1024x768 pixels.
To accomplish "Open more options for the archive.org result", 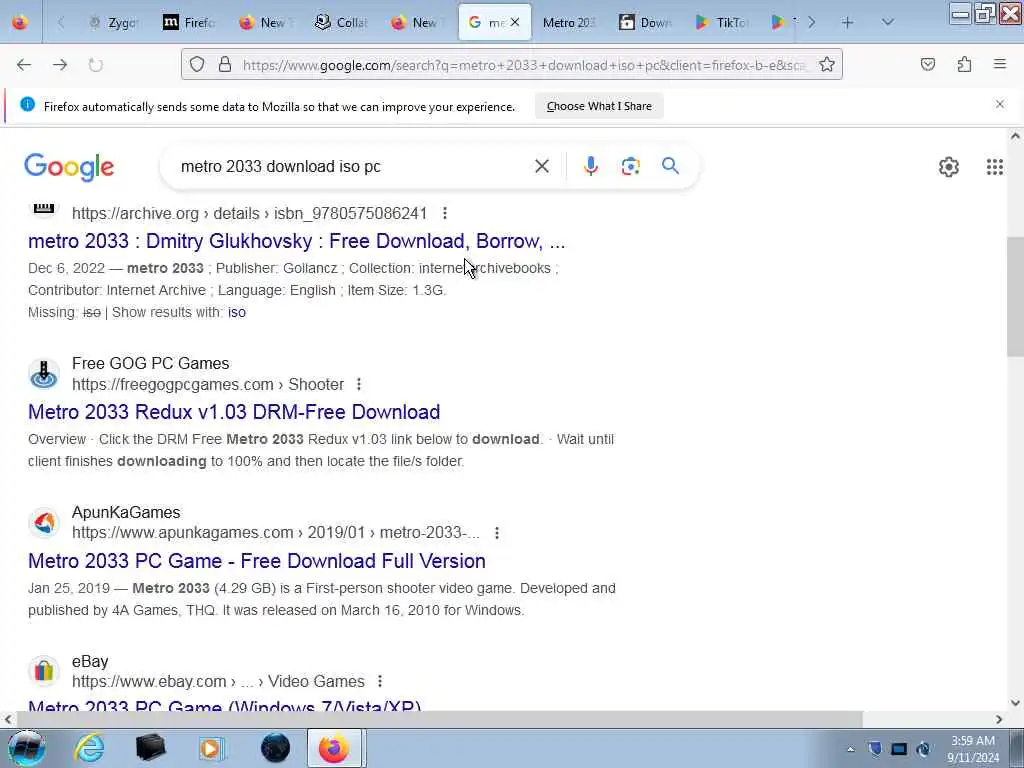I will tap(445, 213).
